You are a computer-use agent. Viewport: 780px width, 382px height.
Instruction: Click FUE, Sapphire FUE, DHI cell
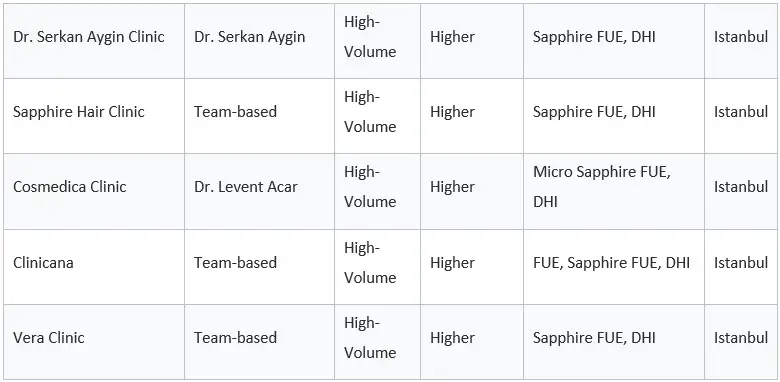[x=614, y=267]
